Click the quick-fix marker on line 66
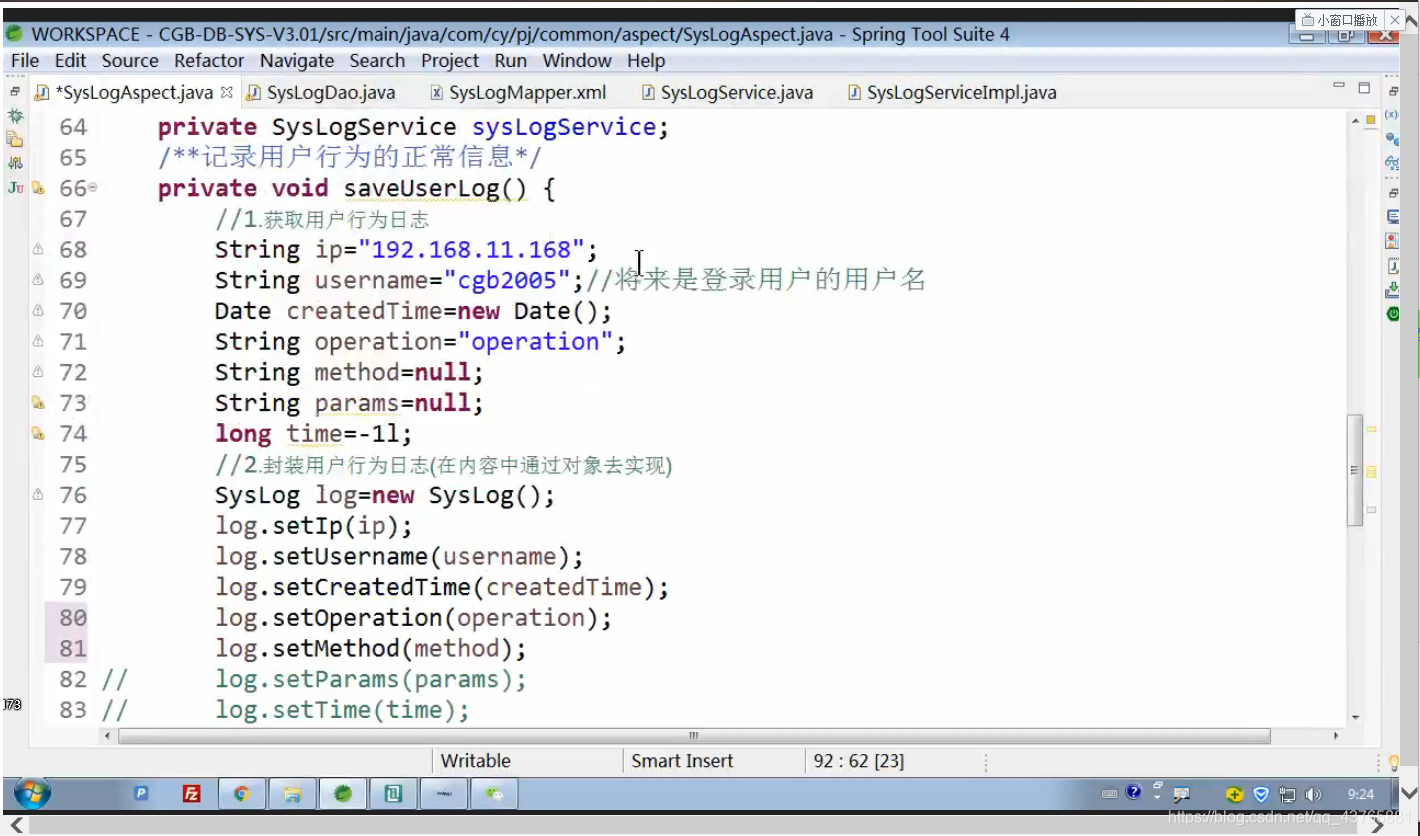This screenshot has height=836, width=1420. tap(38, 188)
